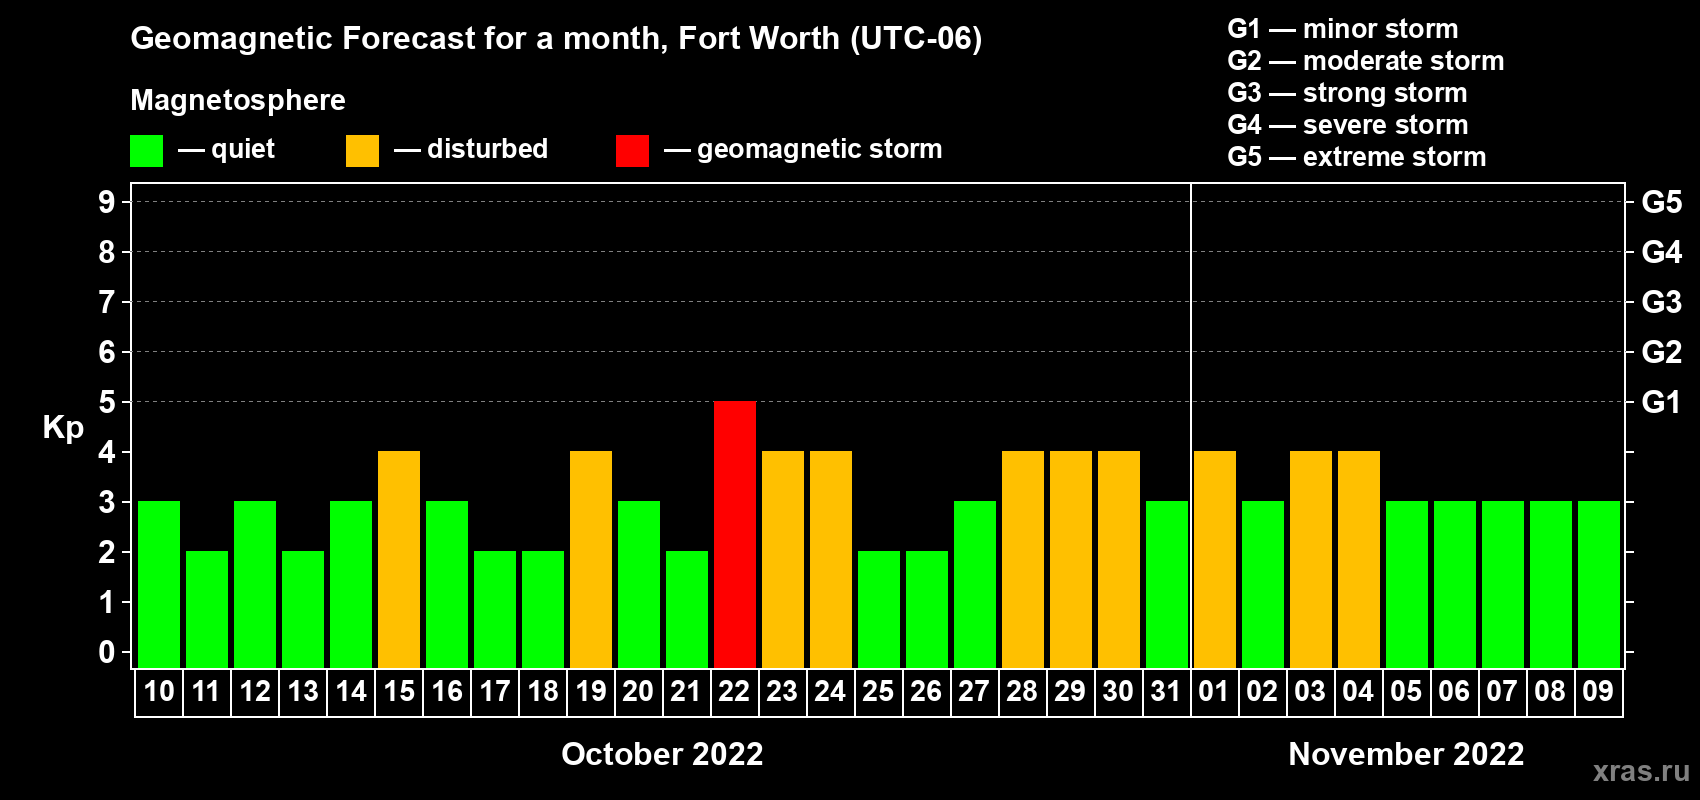Click the disturbed legend text

tap(487, 149)
